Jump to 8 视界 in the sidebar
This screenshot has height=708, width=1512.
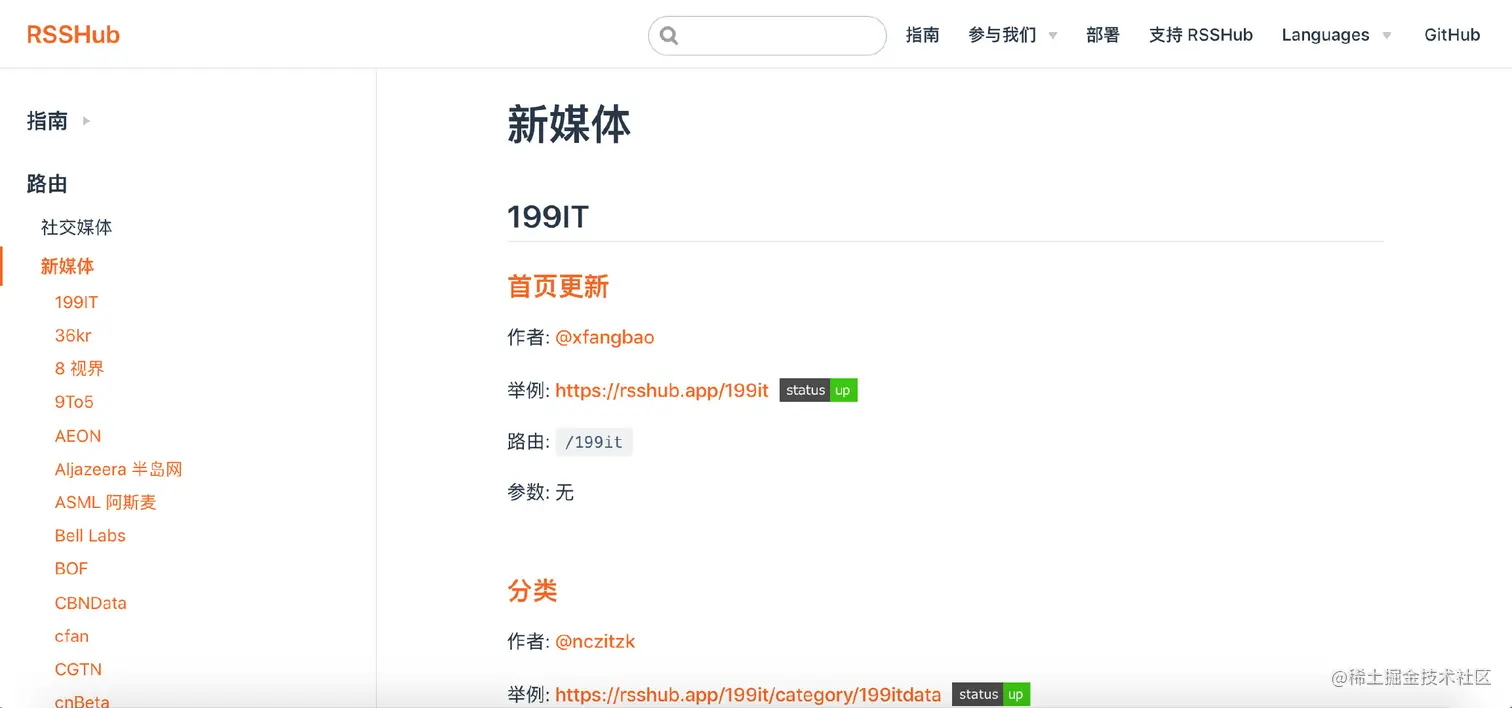(x=79, y=368)
